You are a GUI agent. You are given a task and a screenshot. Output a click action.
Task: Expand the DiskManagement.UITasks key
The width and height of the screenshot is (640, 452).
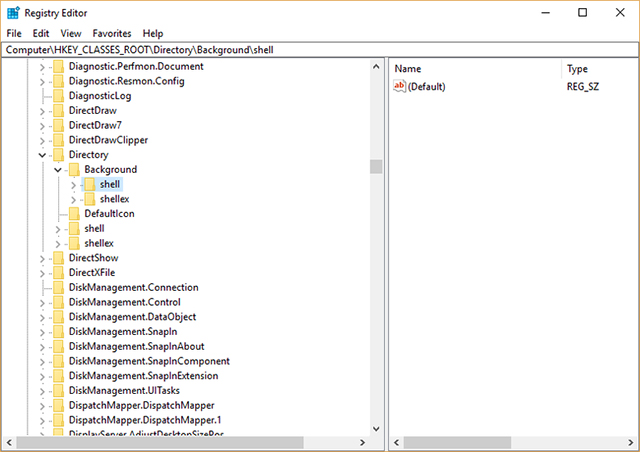coord(42,391)
